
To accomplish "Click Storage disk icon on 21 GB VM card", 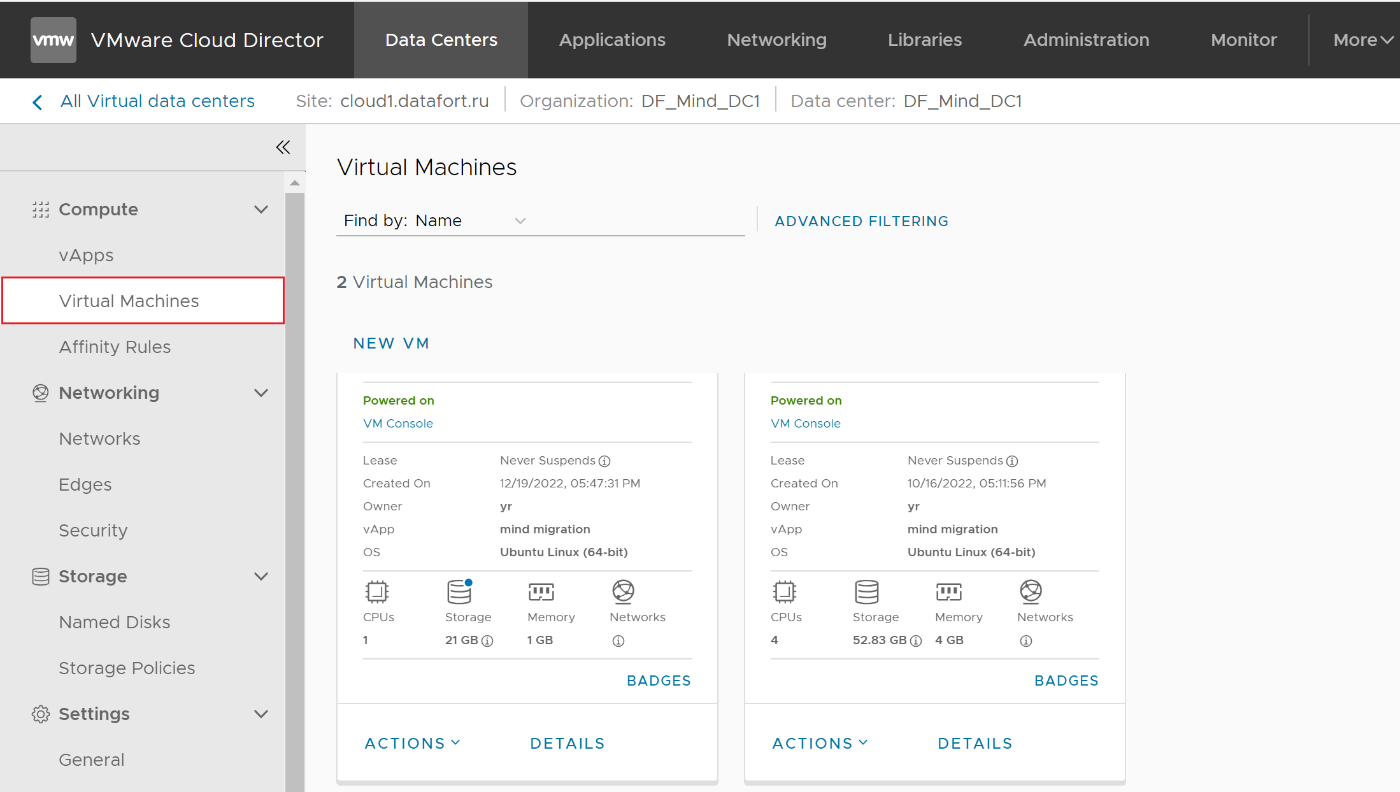I will (459, 592).
